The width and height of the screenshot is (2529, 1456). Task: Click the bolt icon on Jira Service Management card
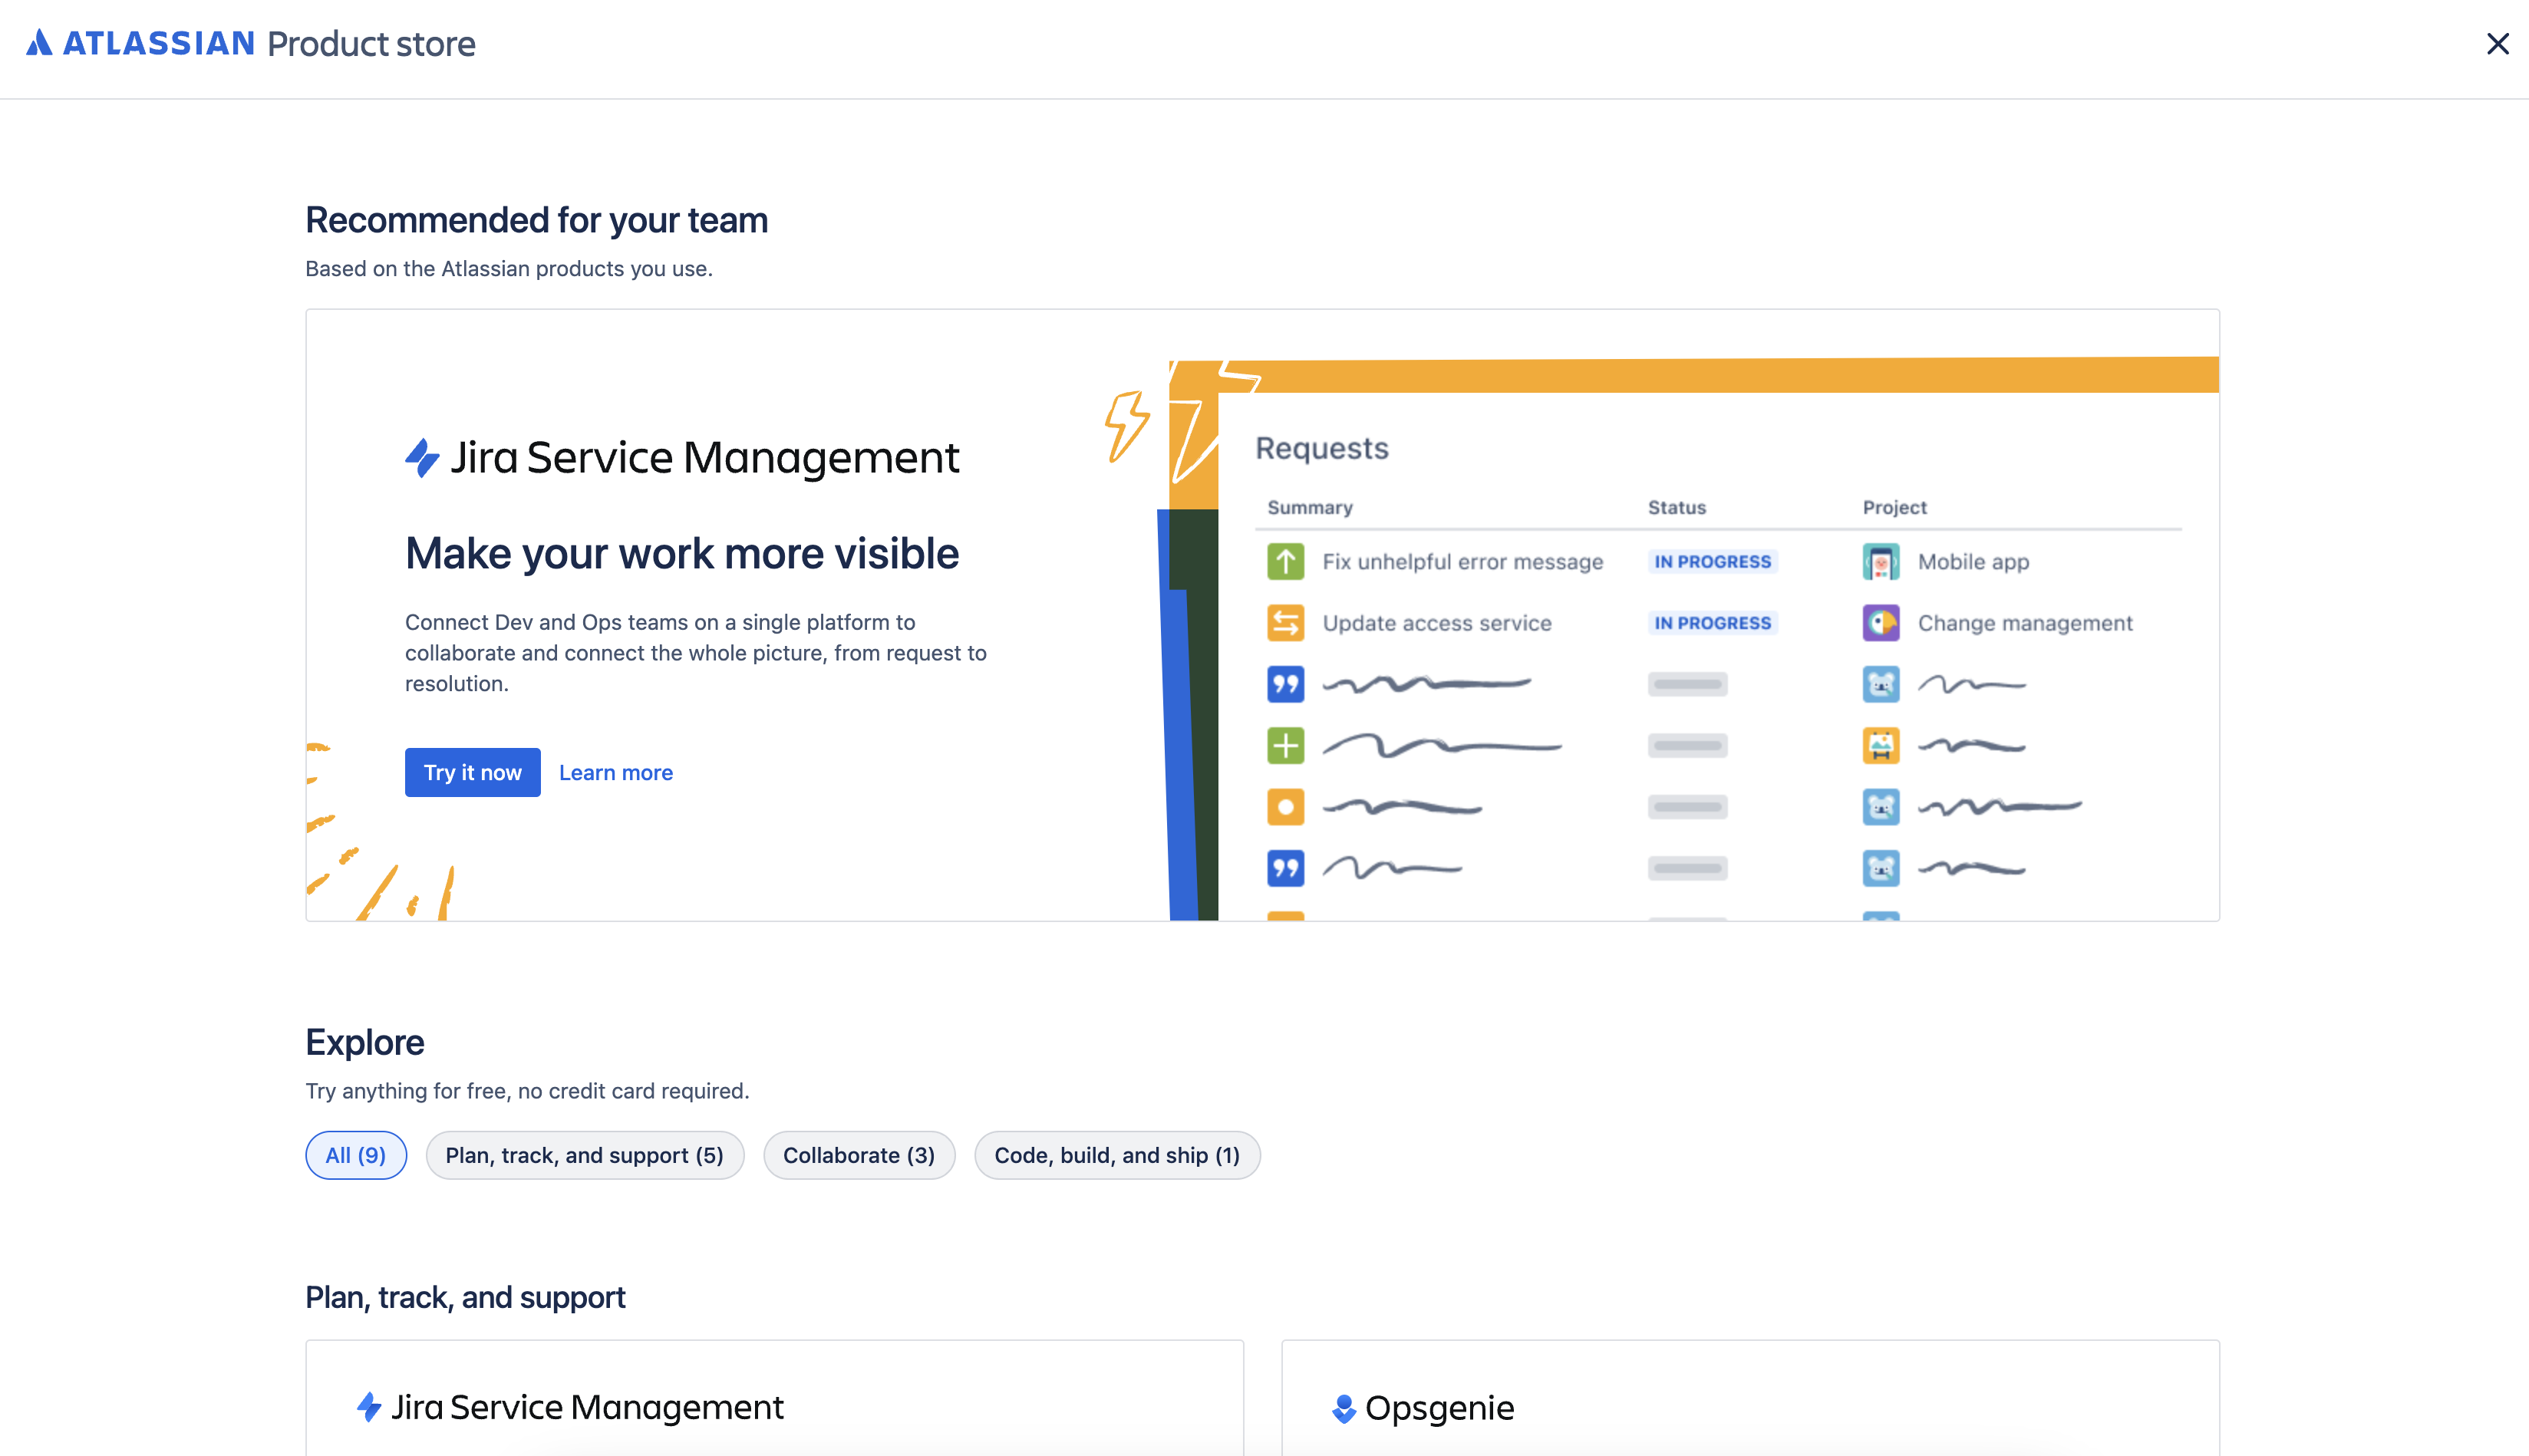click(x=369, y=1408)
